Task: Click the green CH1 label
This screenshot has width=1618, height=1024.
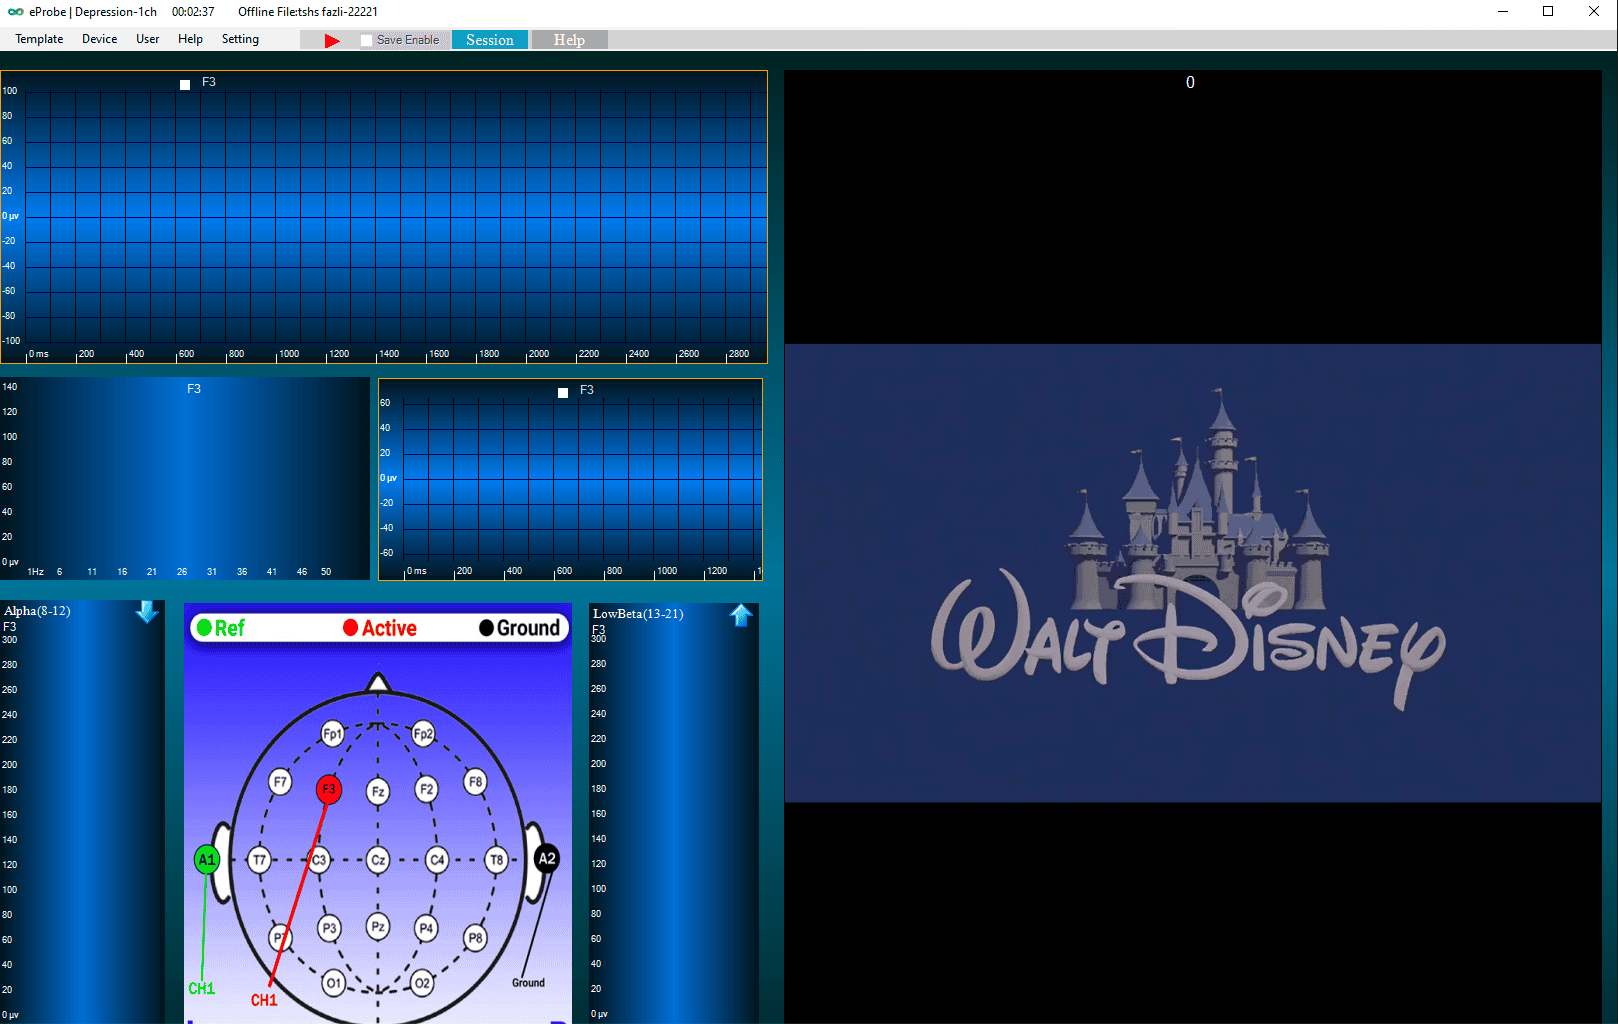Action: pos(202,988)
